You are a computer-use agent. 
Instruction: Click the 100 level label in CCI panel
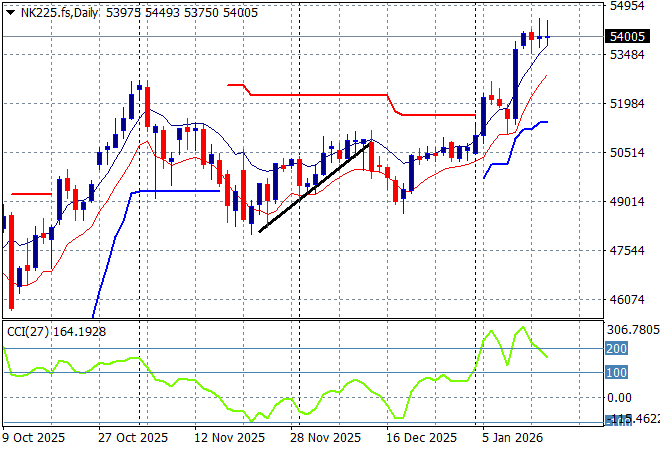(616, 373)
